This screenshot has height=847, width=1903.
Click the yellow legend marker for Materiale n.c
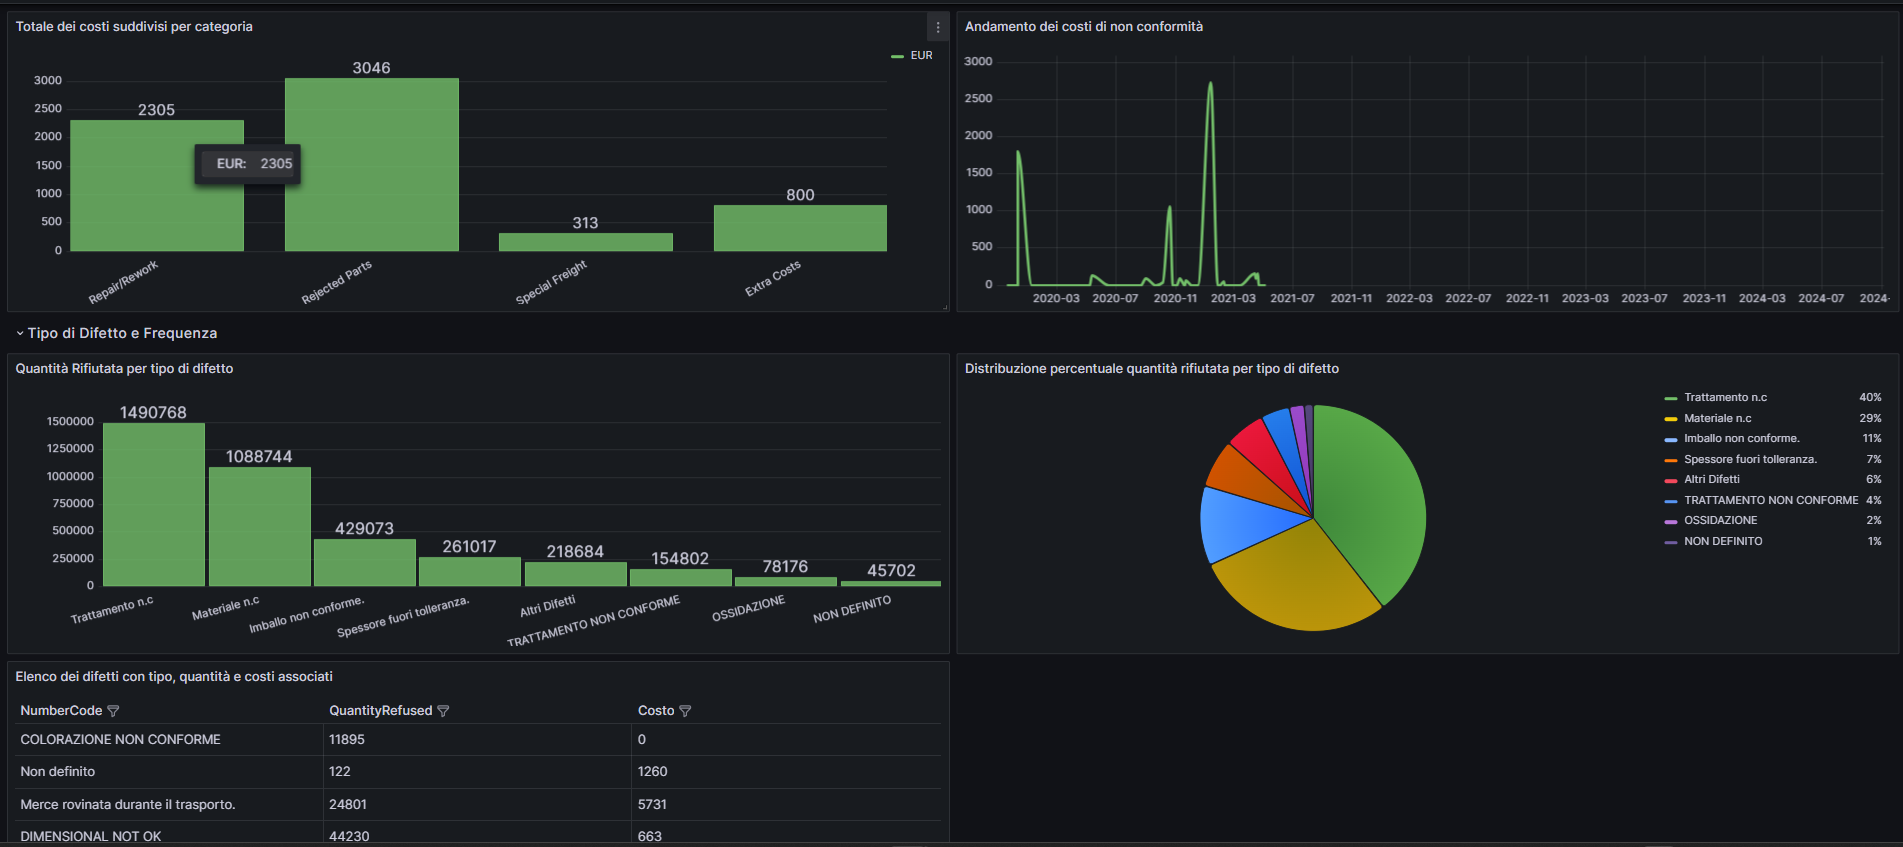click(1670, 419)
